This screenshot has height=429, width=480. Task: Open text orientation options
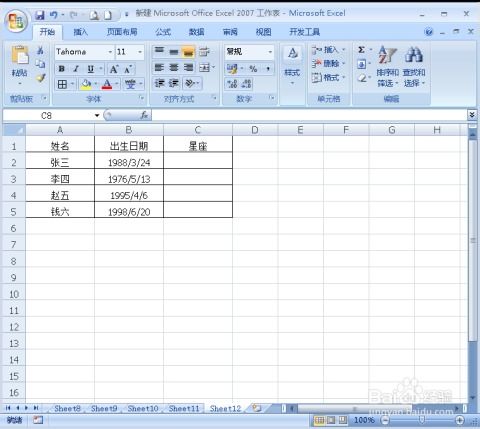click(192, 83)
